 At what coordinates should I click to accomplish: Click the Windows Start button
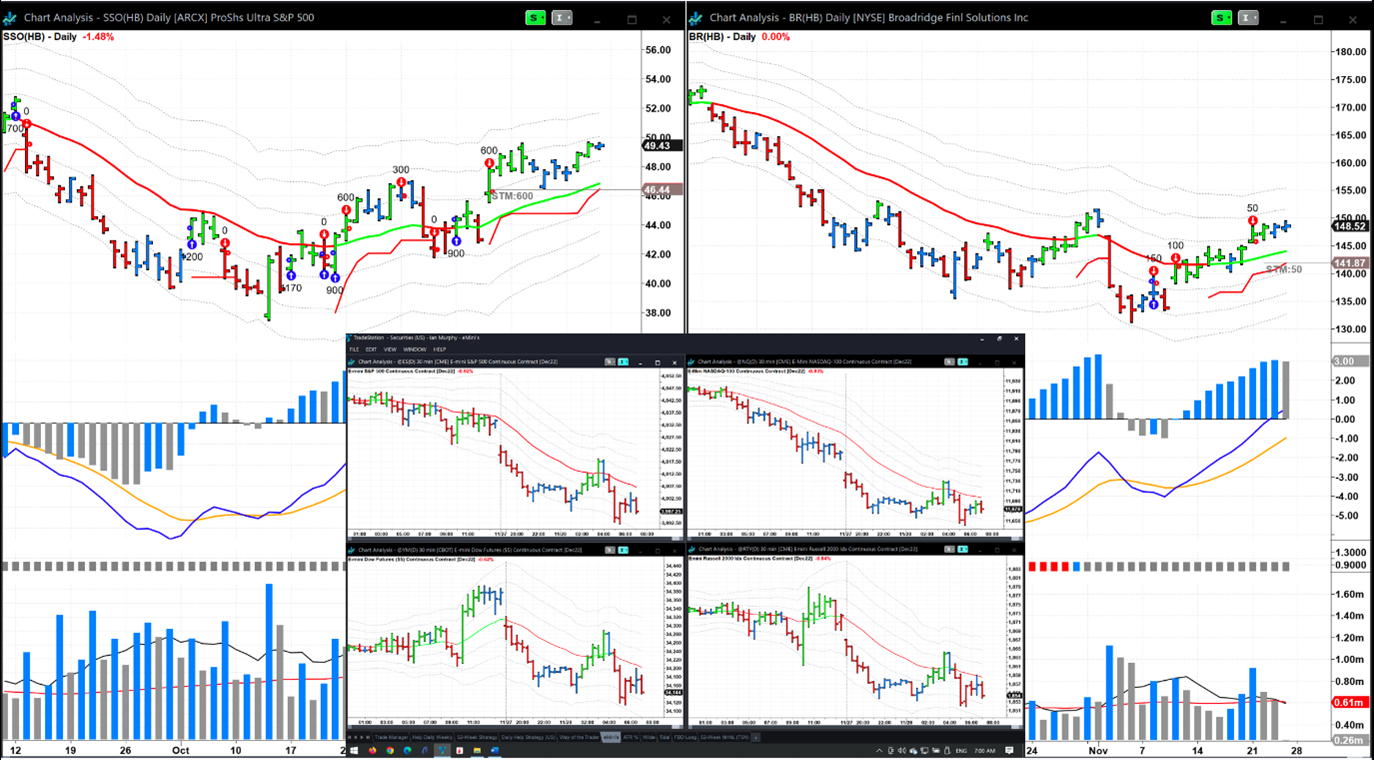[x=353, y=750]
